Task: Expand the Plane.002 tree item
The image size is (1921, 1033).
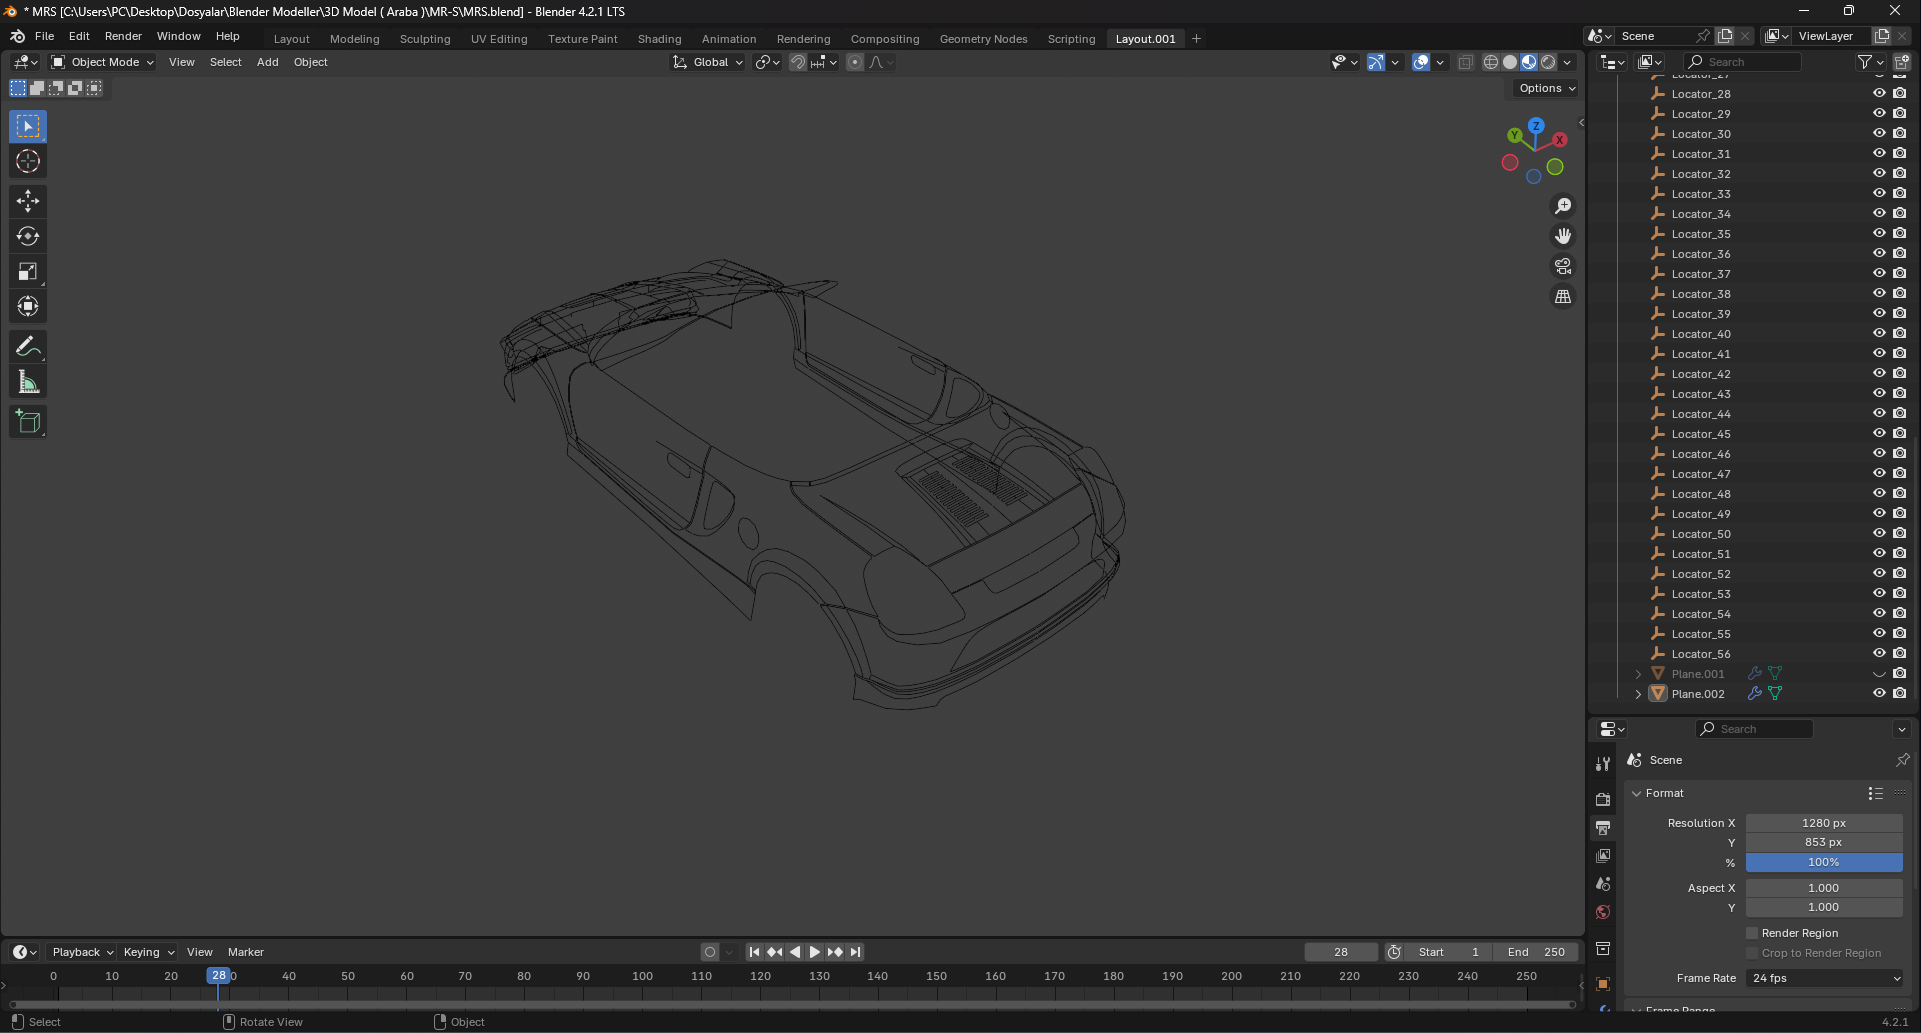Action: pos(1638,694)
